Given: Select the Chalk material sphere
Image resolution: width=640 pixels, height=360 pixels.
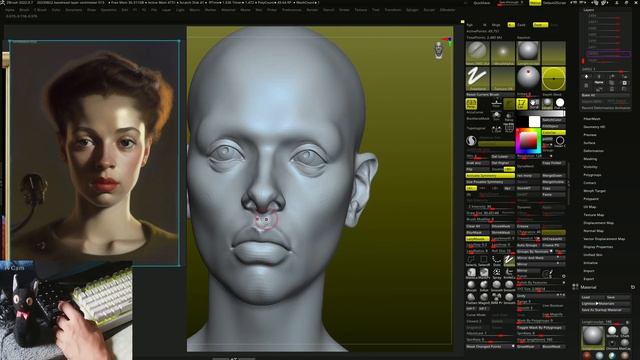Looking at the screenshot, I should click(x=625, y=331).
